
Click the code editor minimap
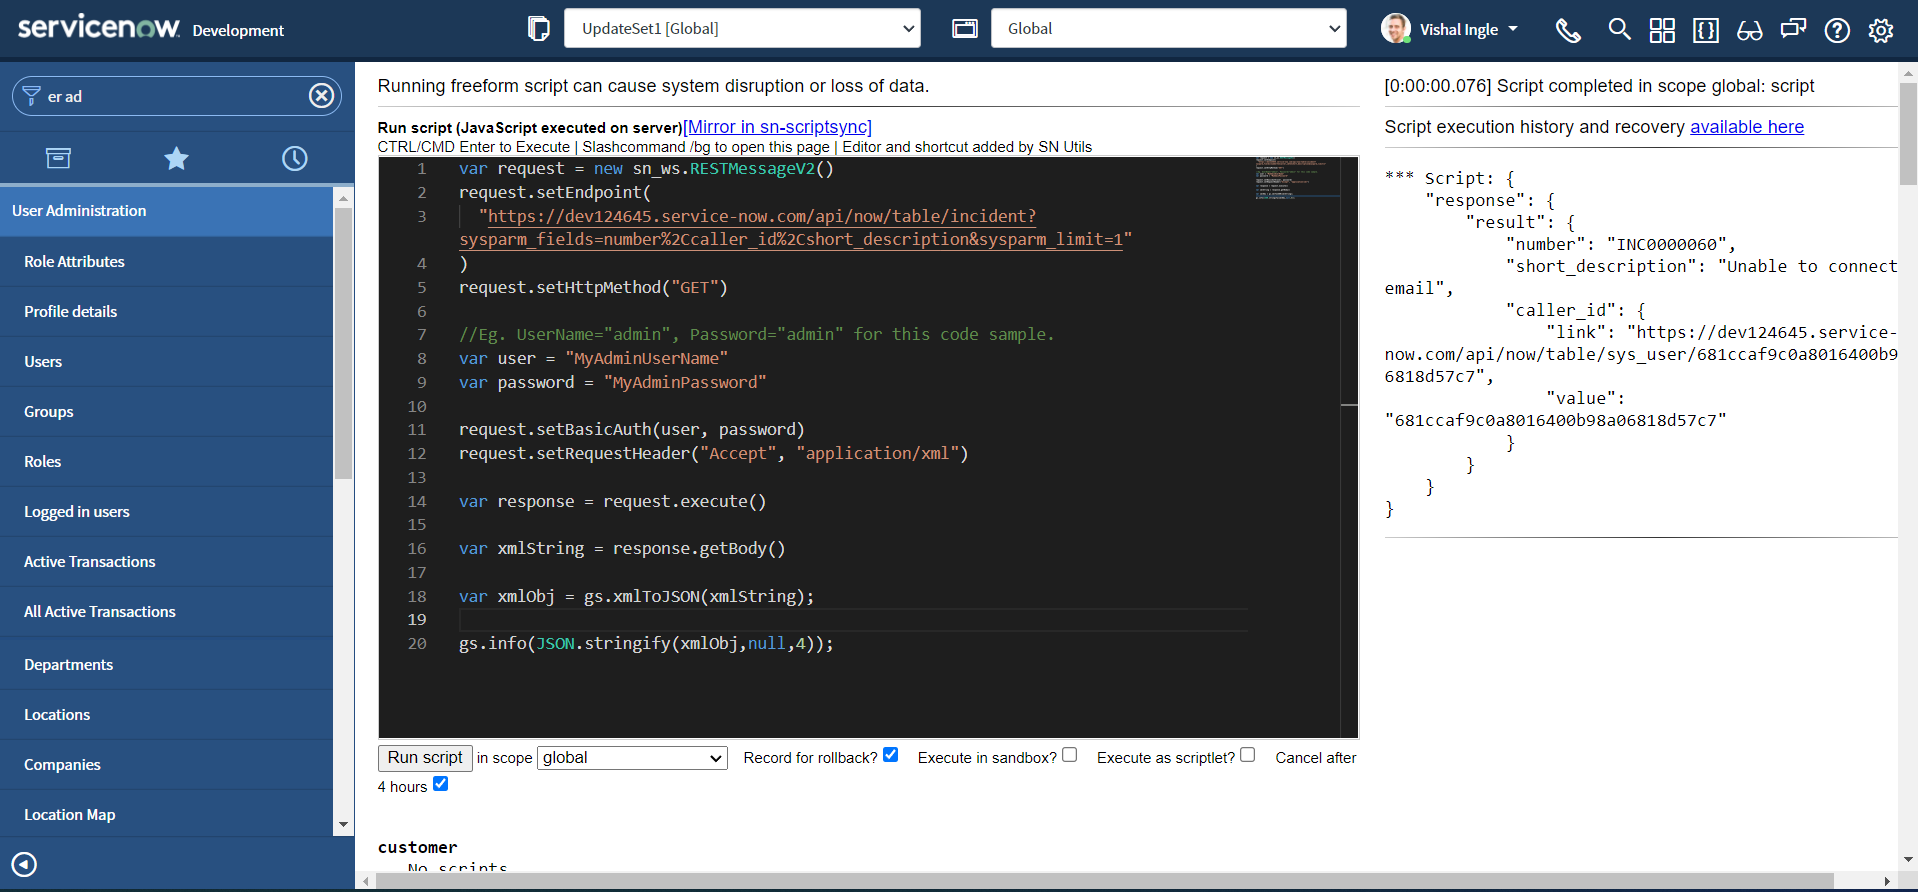1297,178
